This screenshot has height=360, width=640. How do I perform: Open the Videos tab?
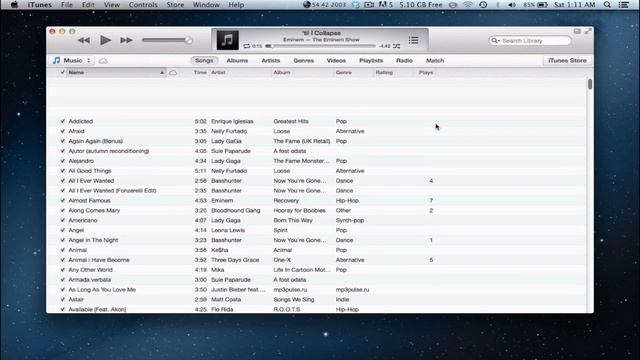click(x=336, y=60)
